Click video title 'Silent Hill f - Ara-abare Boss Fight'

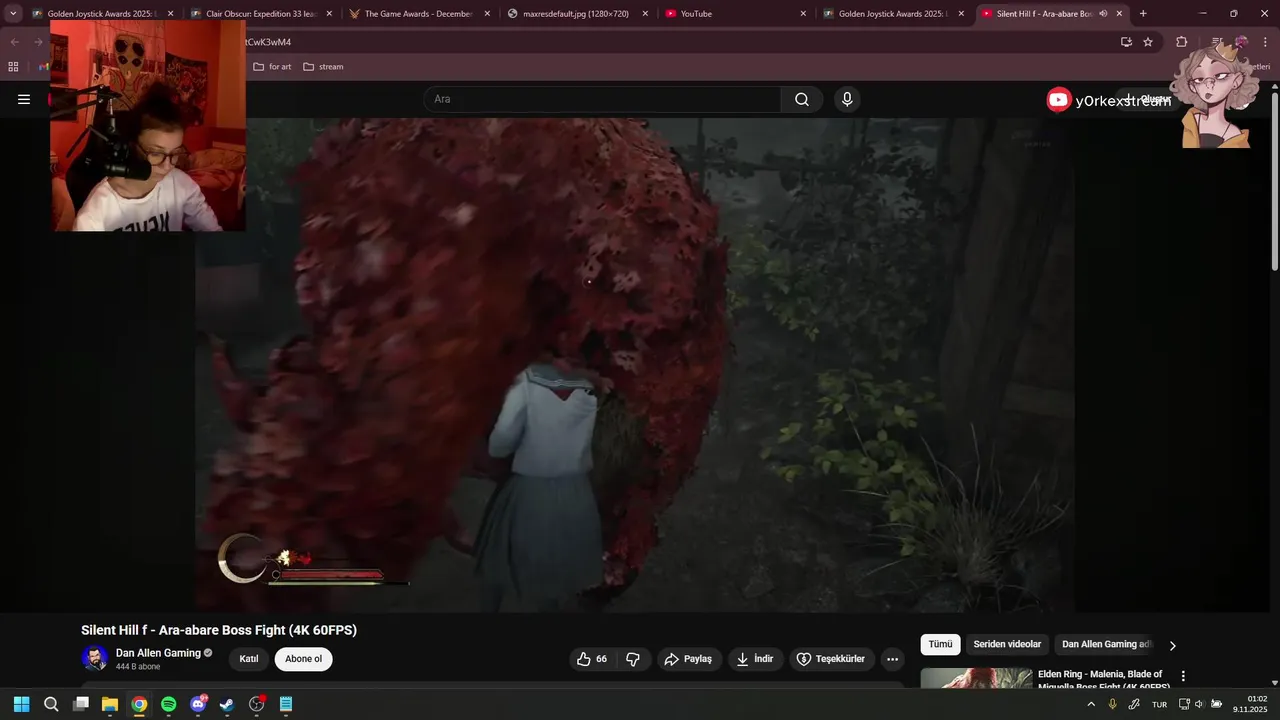219,630
